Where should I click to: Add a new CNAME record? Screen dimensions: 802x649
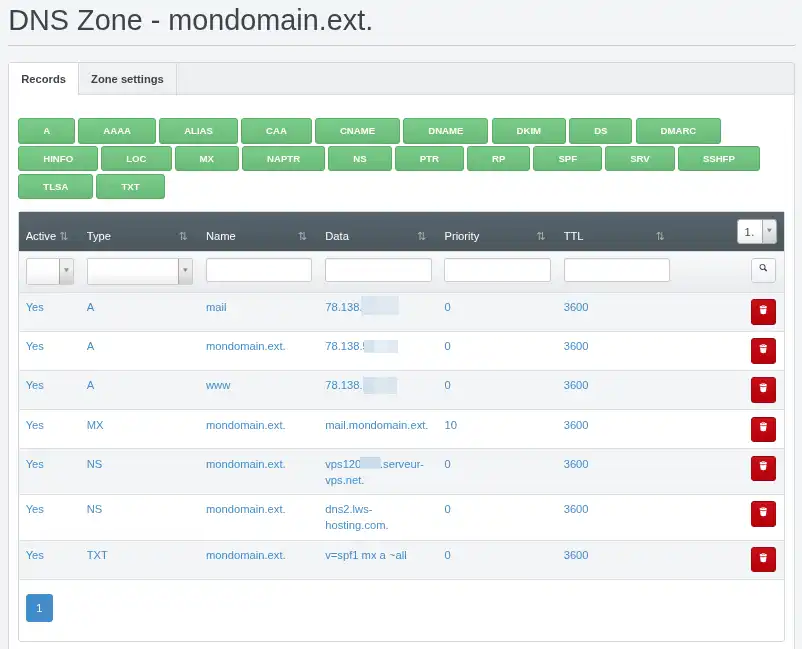358,131
